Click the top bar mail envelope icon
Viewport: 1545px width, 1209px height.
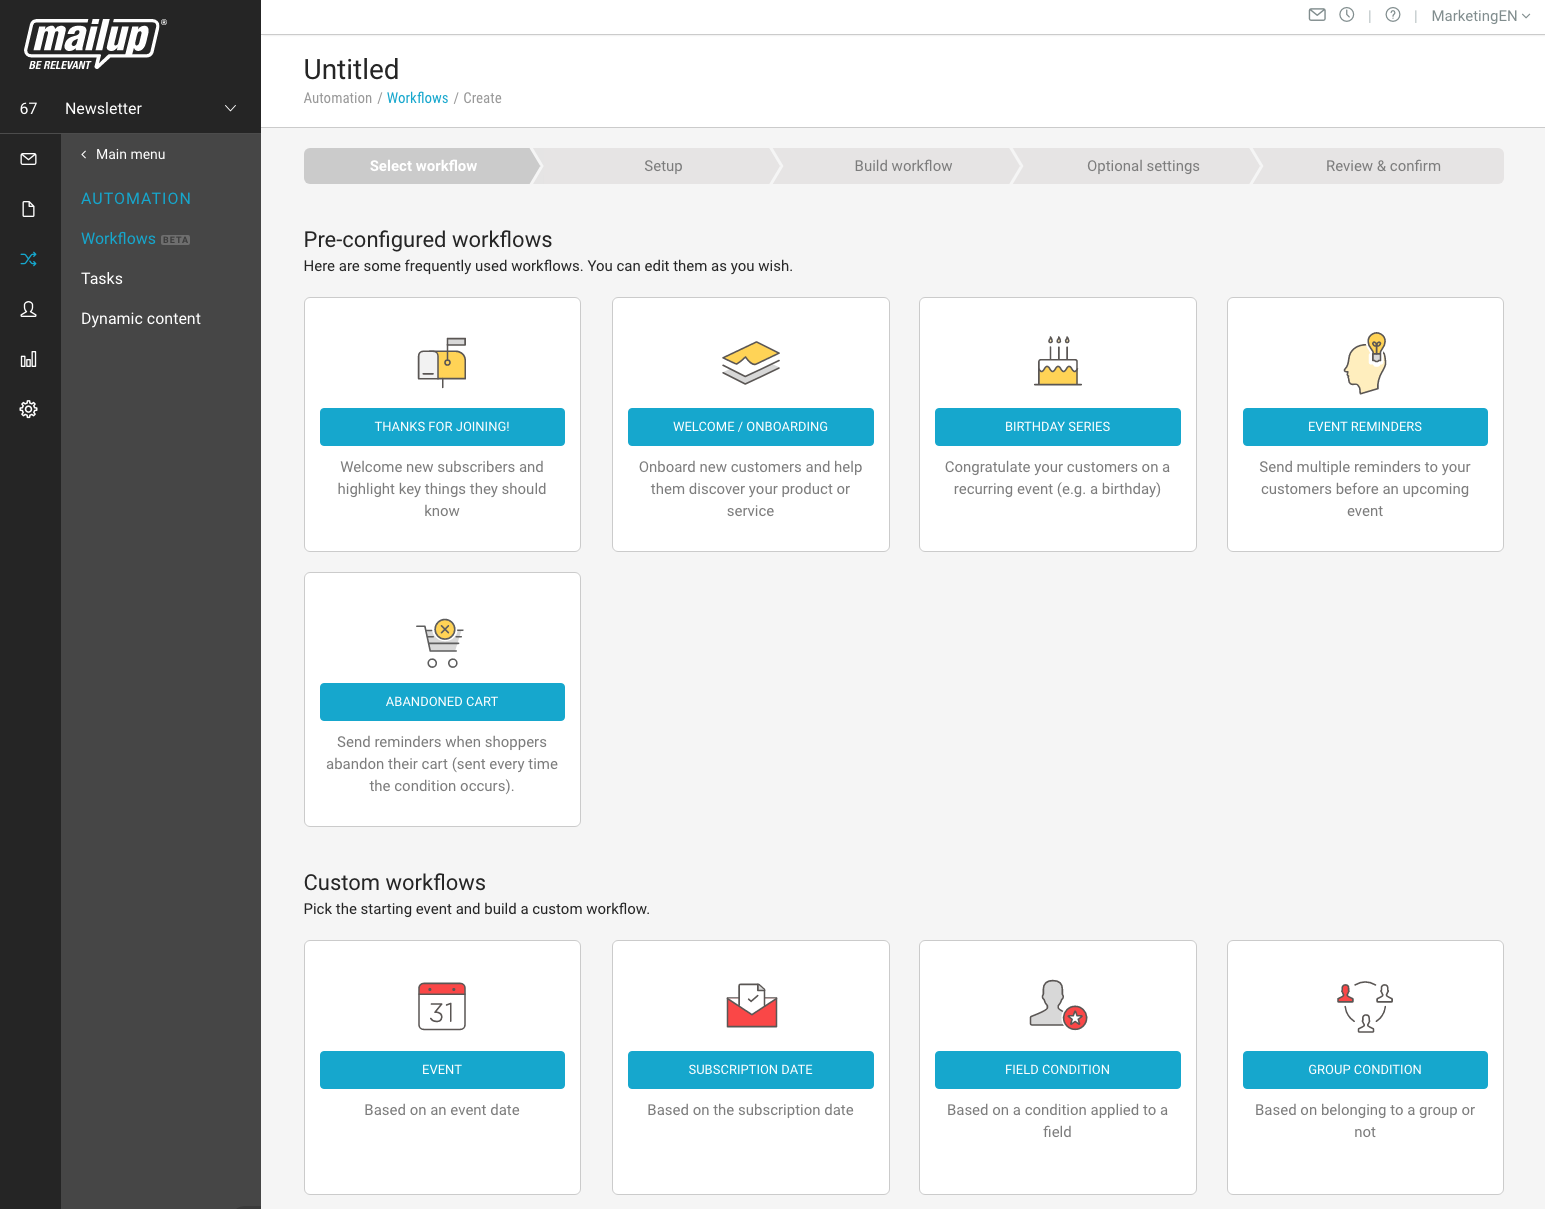(x=1317, y=15)
